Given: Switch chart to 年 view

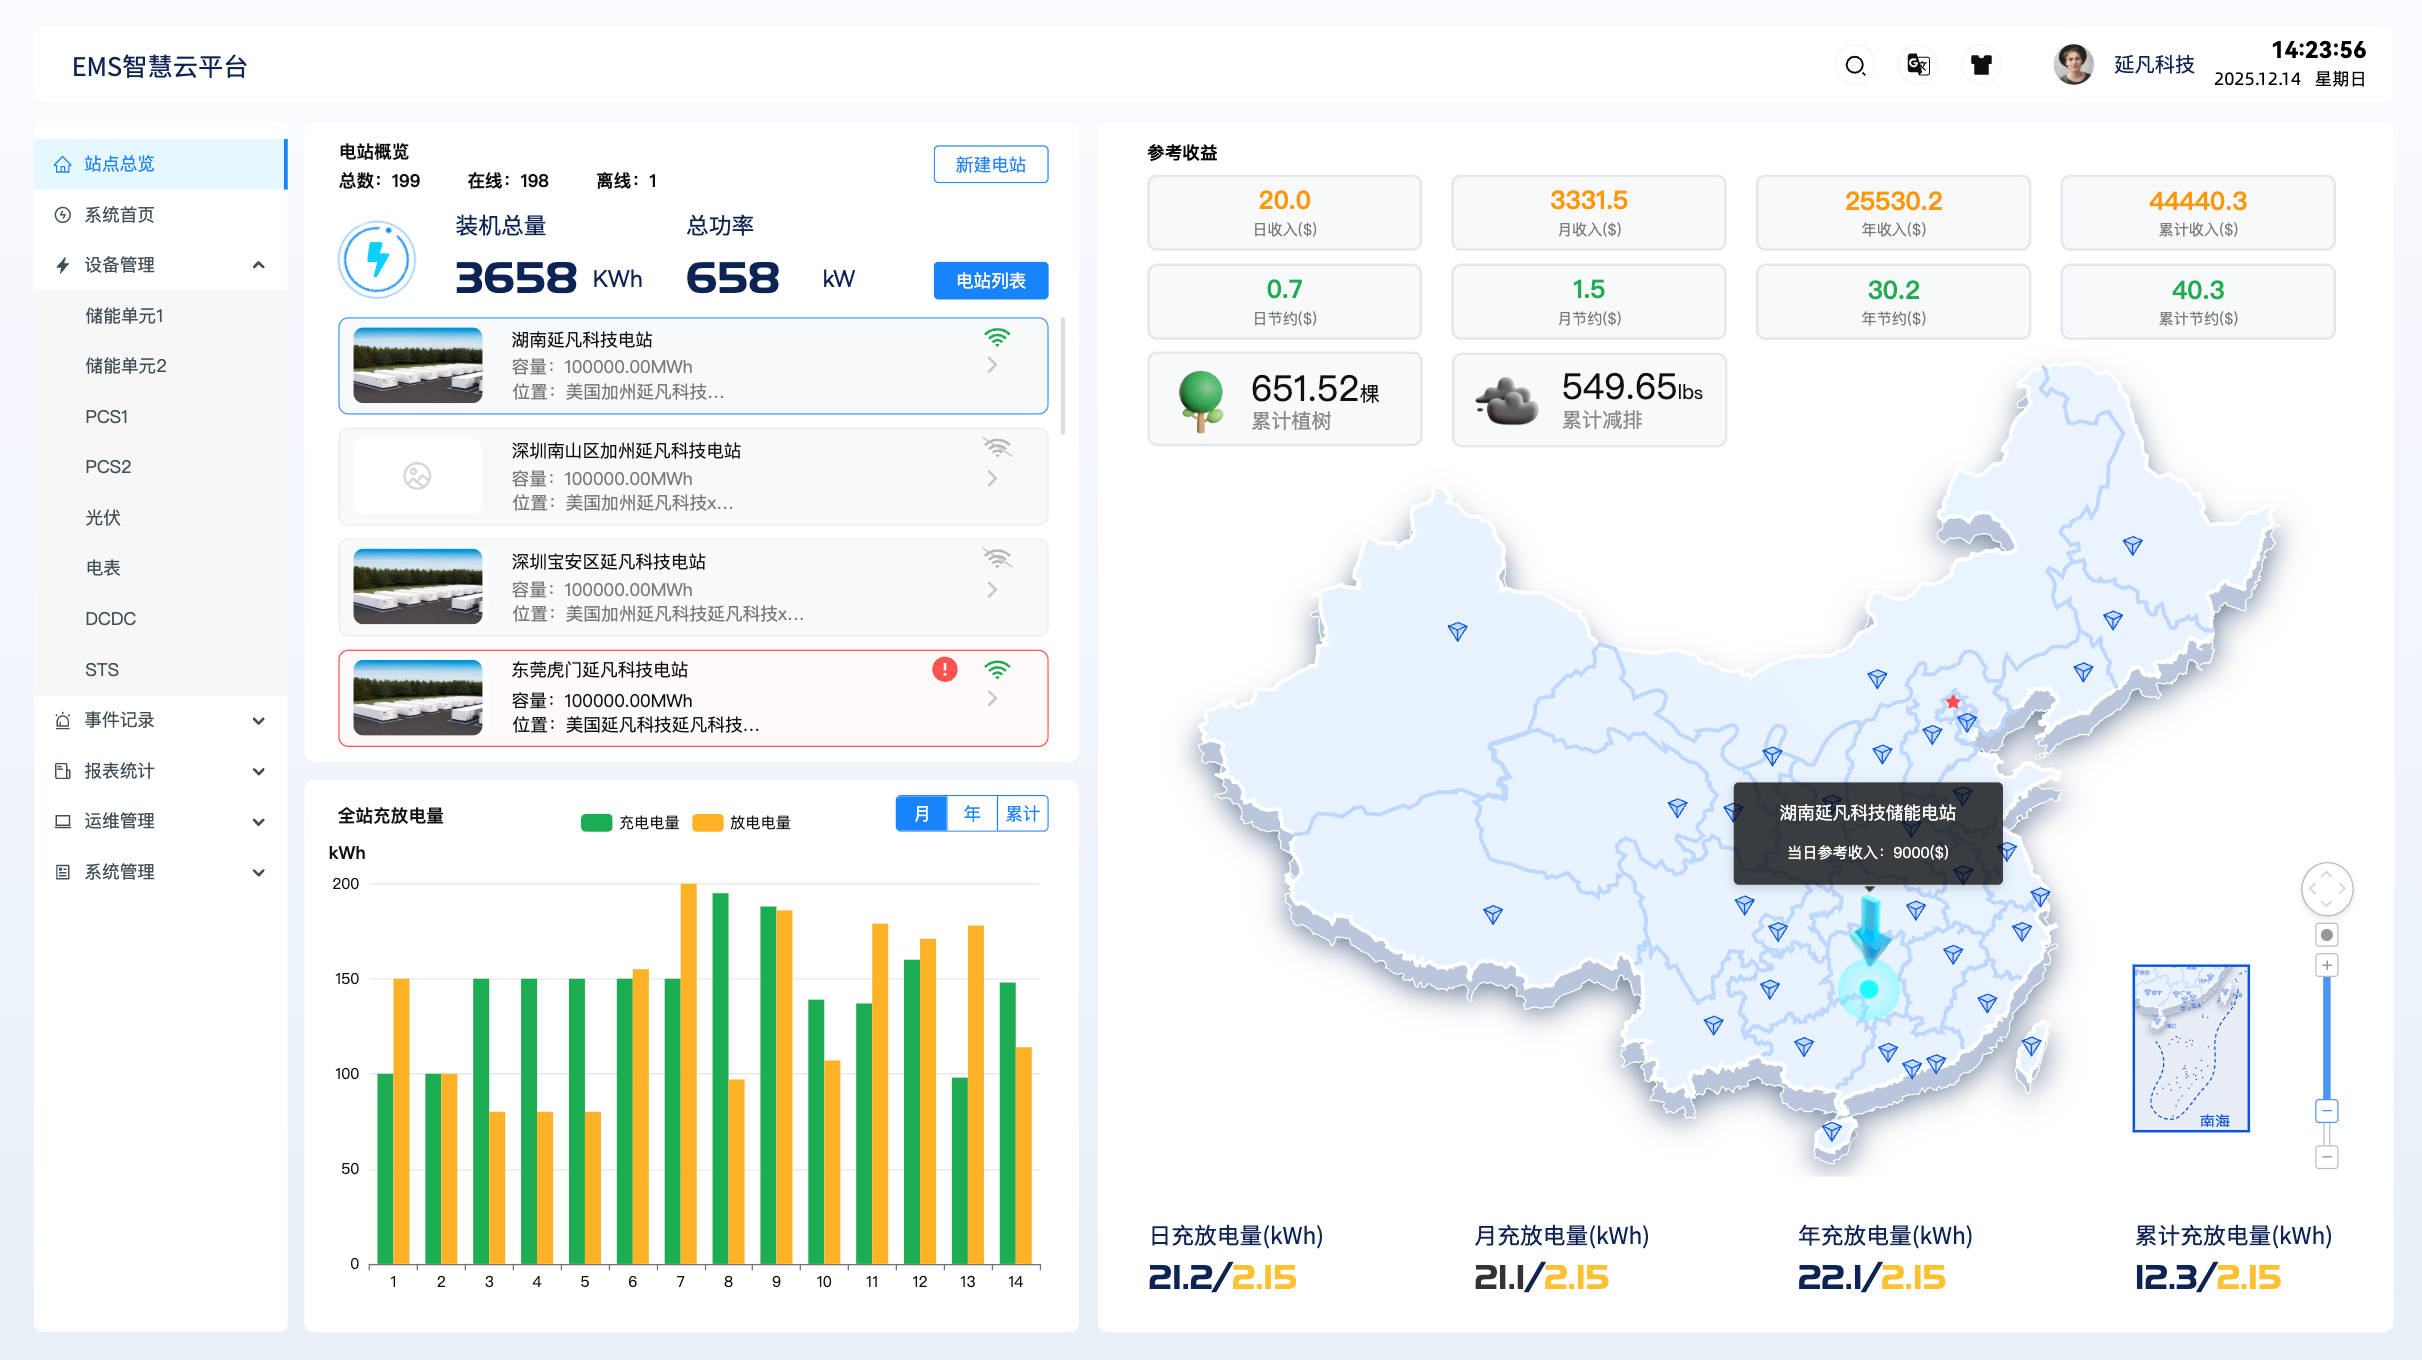Looking at the screenshot, I should [x=971, y=814].
